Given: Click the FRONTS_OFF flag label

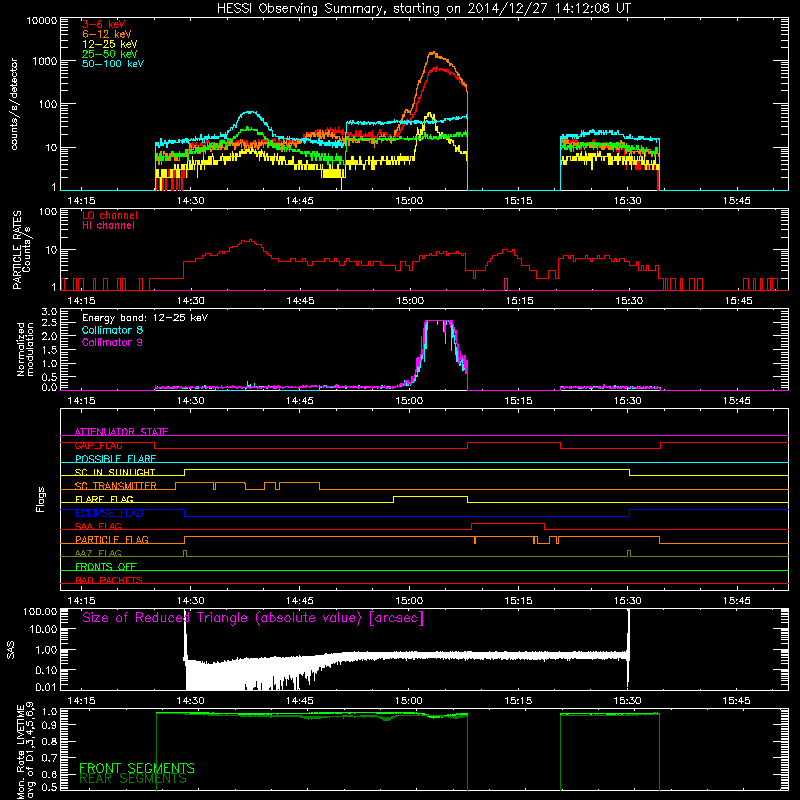Looking at the screenshot, I should tap(106, 567).
